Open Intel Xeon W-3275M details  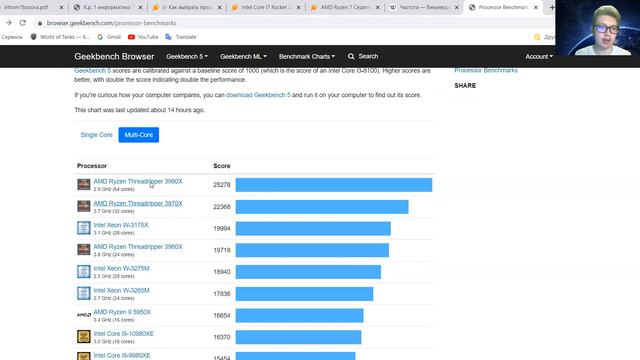[121, 268]
